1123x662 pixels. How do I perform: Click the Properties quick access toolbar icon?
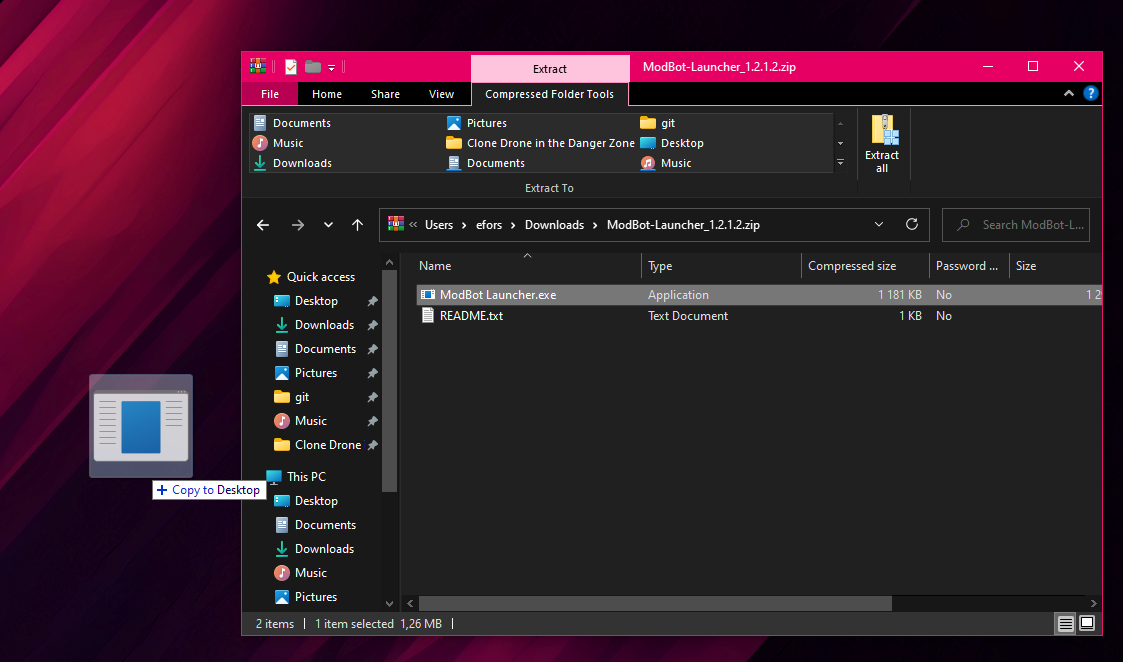pyautogui.click(x=291, y=67)
